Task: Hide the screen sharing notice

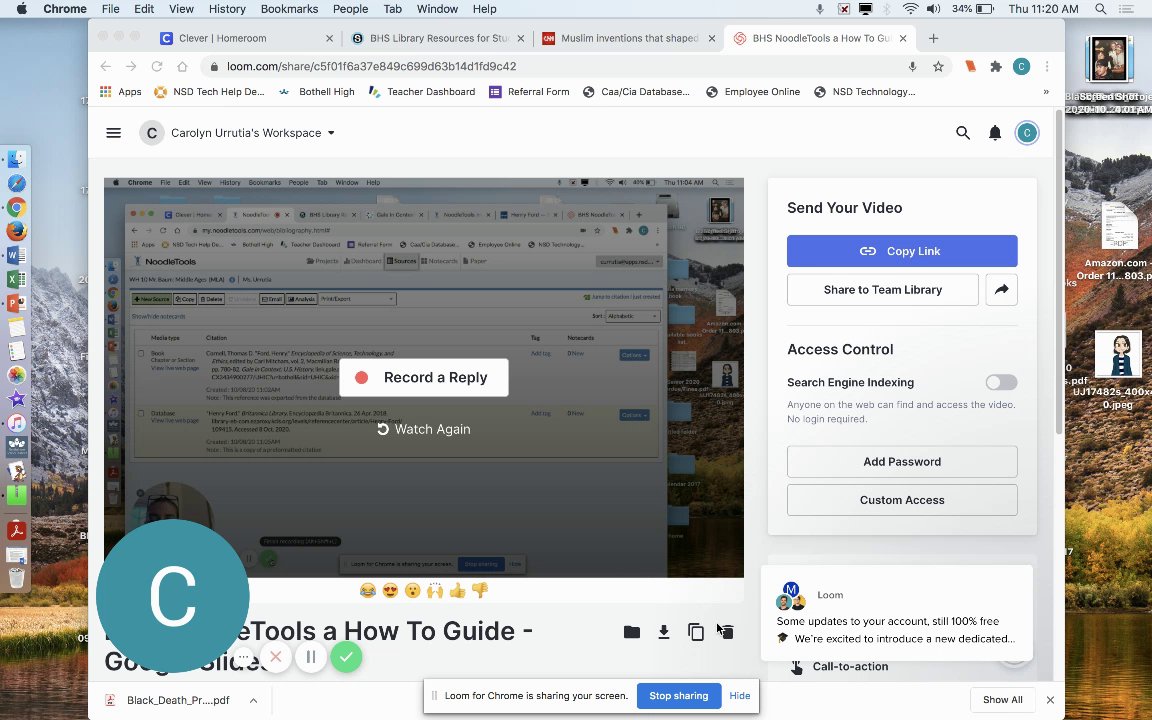Action: (x=740, y=696)
